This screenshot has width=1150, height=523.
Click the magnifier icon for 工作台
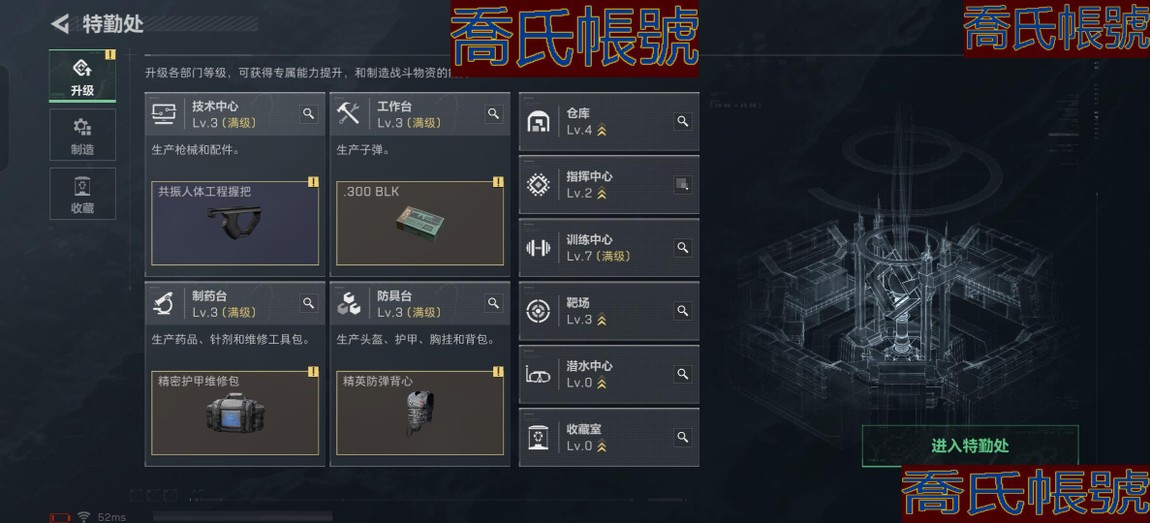pos(494,114)
